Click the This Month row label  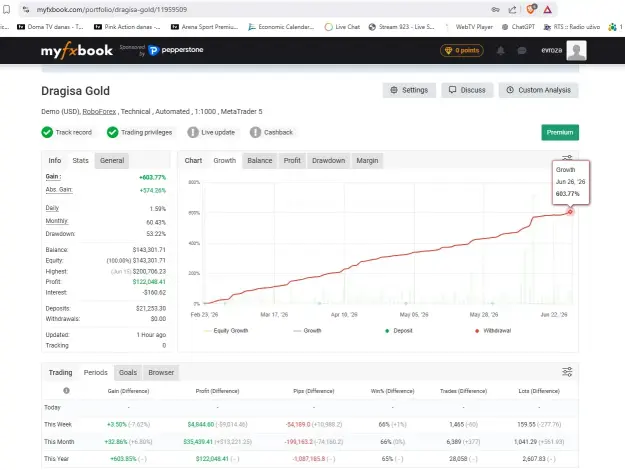(59, 442)
